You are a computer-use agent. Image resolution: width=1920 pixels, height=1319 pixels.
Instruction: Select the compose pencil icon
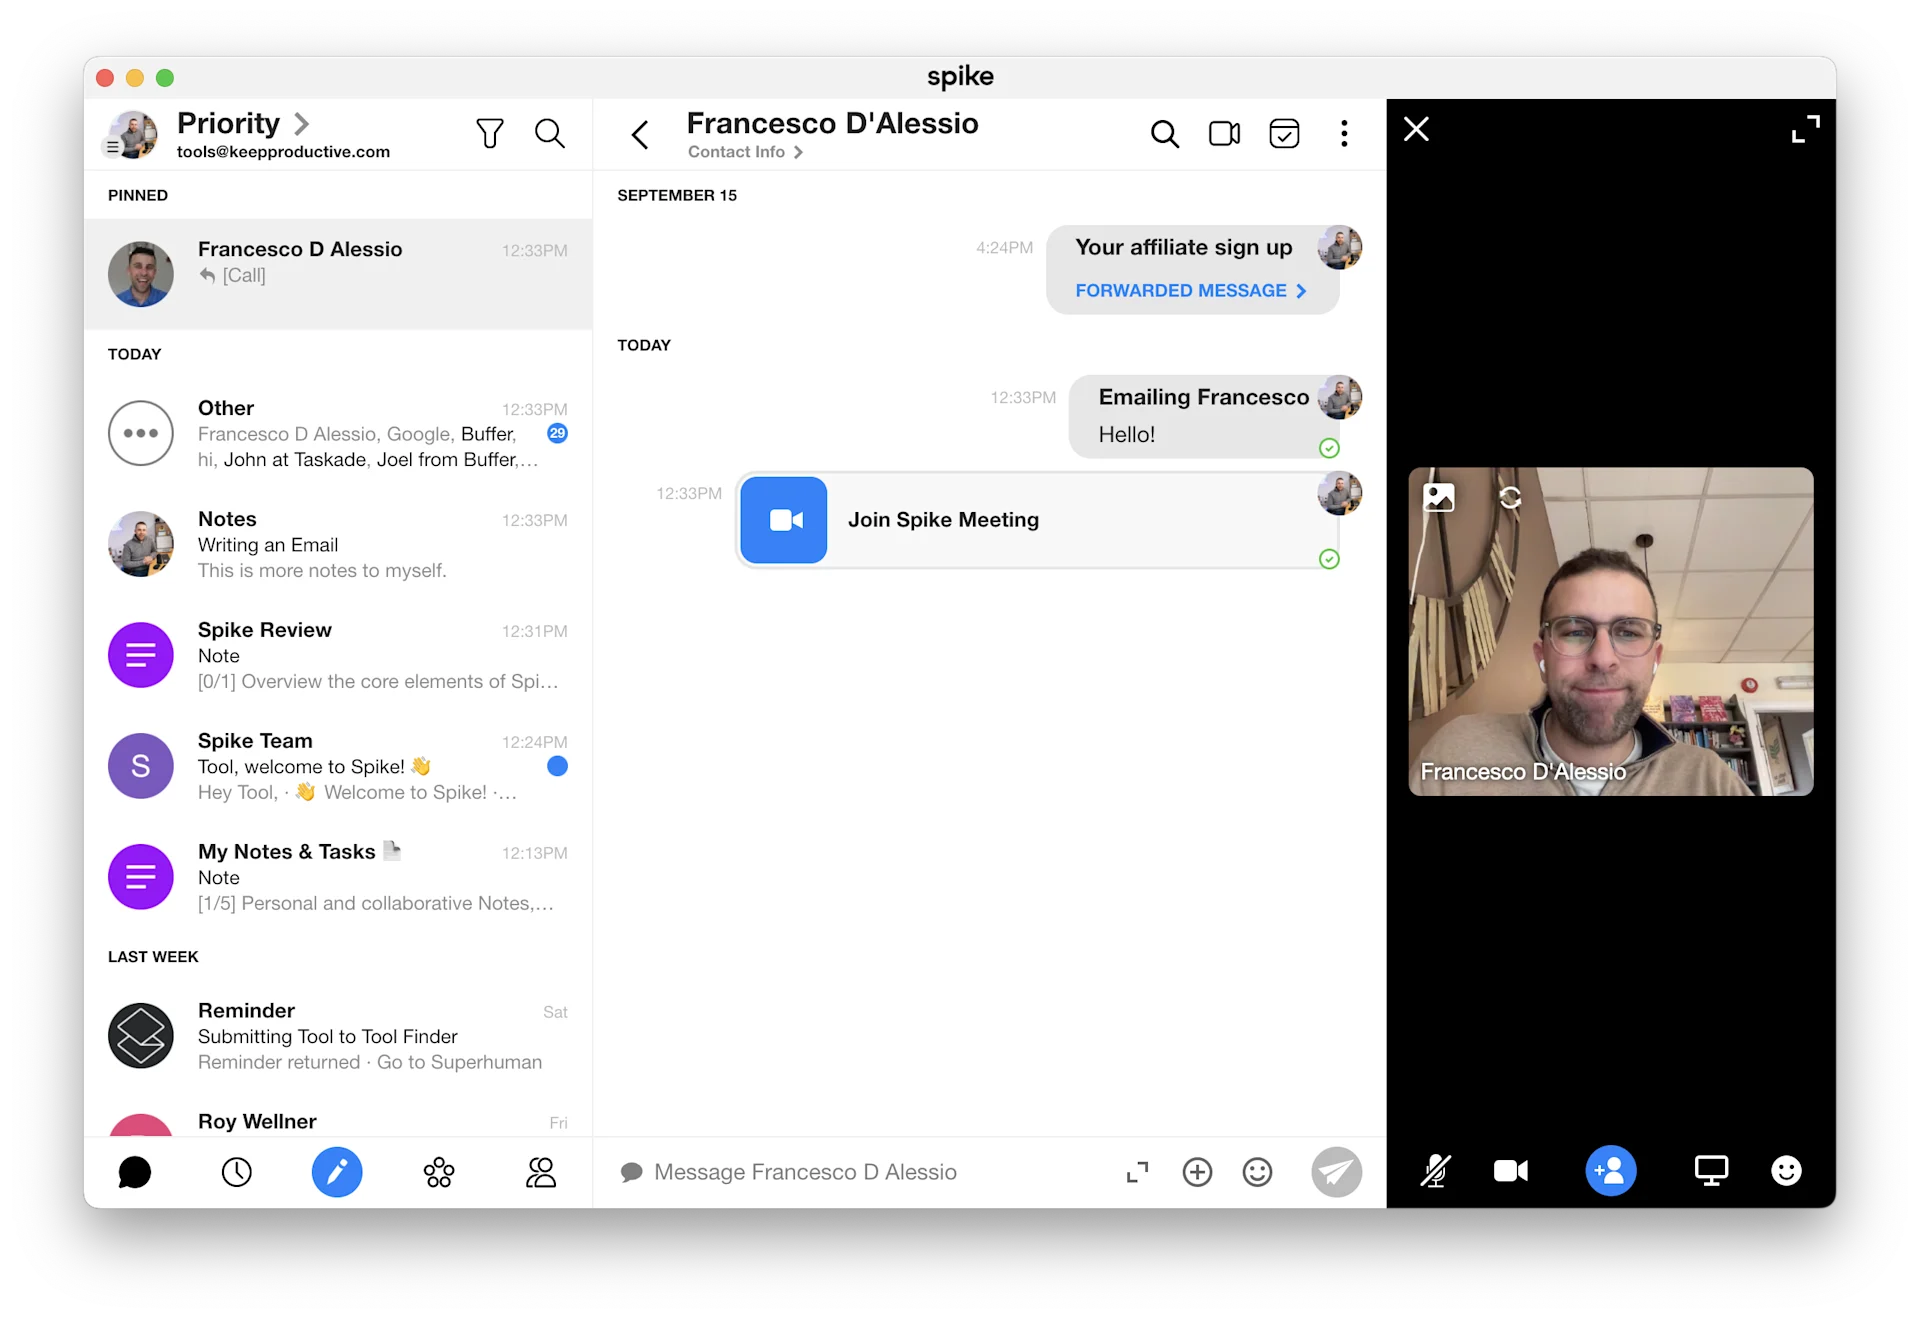pos(337,1172)
